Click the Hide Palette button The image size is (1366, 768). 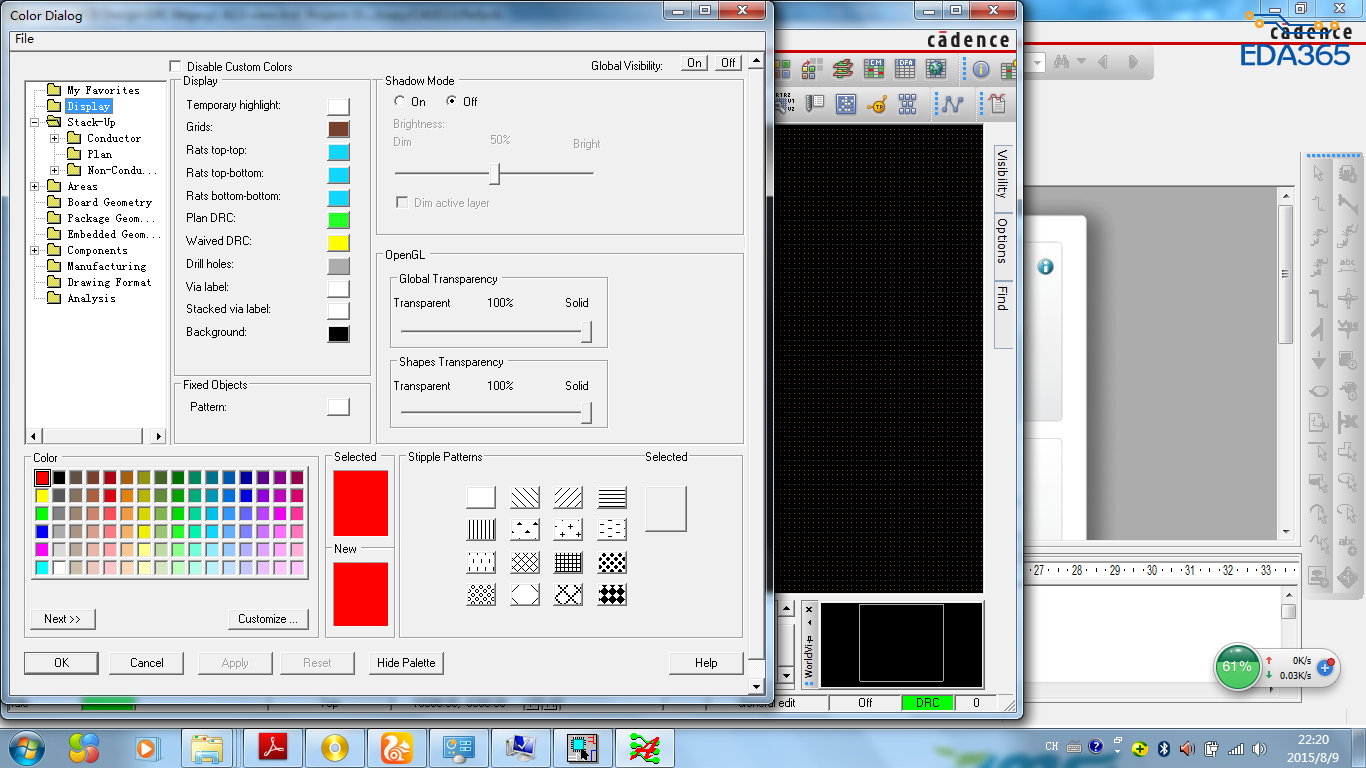coord(405,662)
